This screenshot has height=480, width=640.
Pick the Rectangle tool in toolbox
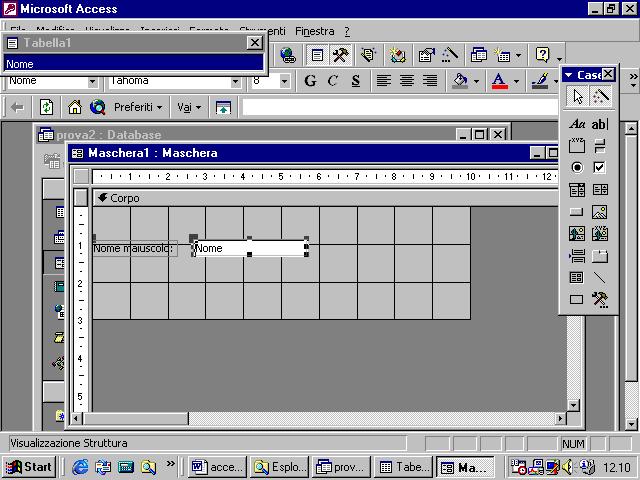(577, 300)
